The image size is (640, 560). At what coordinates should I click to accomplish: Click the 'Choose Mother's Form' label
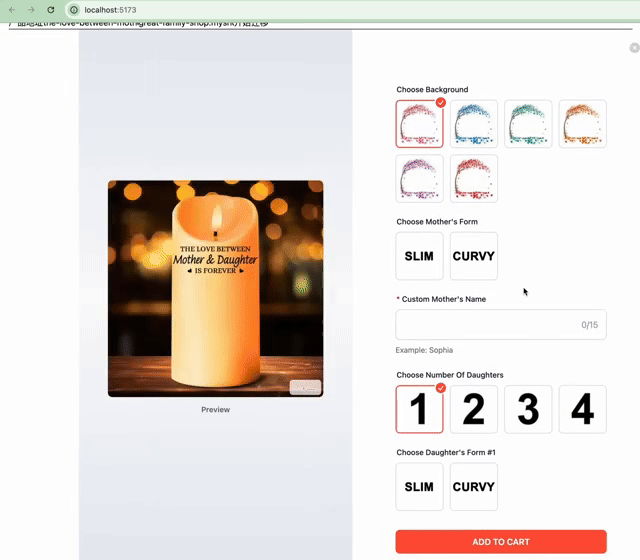tap(437, 222)
